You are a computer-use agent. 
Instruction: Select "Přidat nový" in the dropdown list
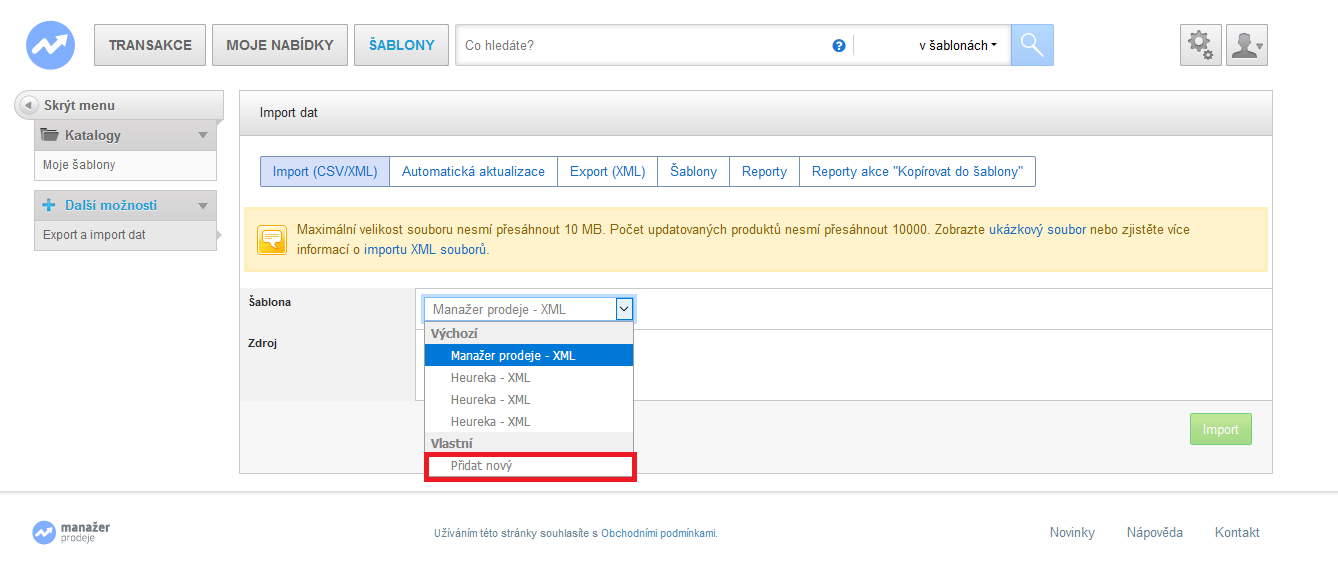click(530, 466)
